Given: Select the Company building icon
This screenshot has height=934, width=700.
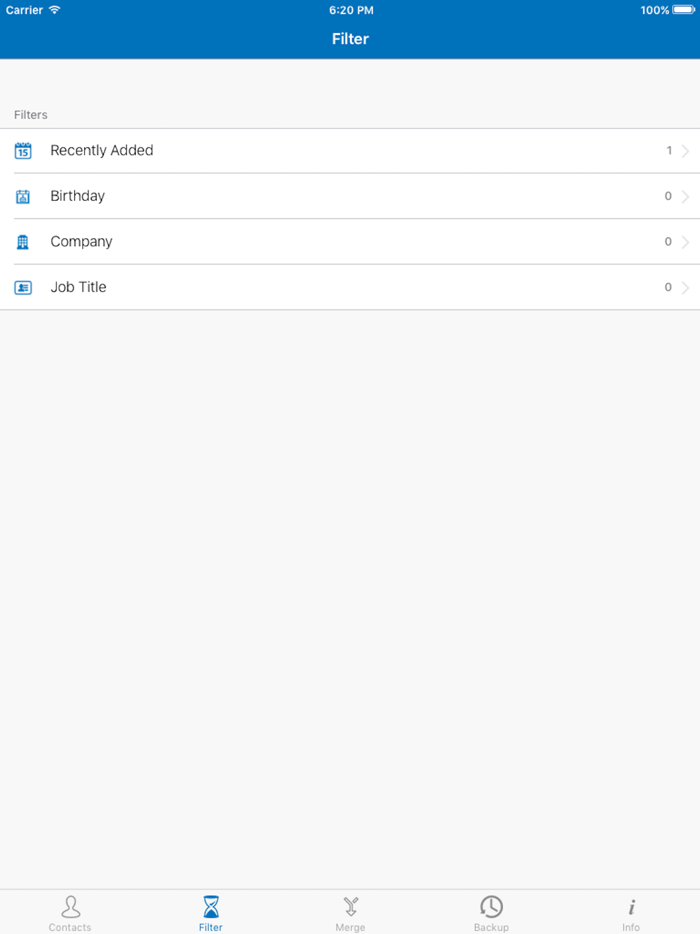Looking at the screenshot, I should click(x=23, y=242).
